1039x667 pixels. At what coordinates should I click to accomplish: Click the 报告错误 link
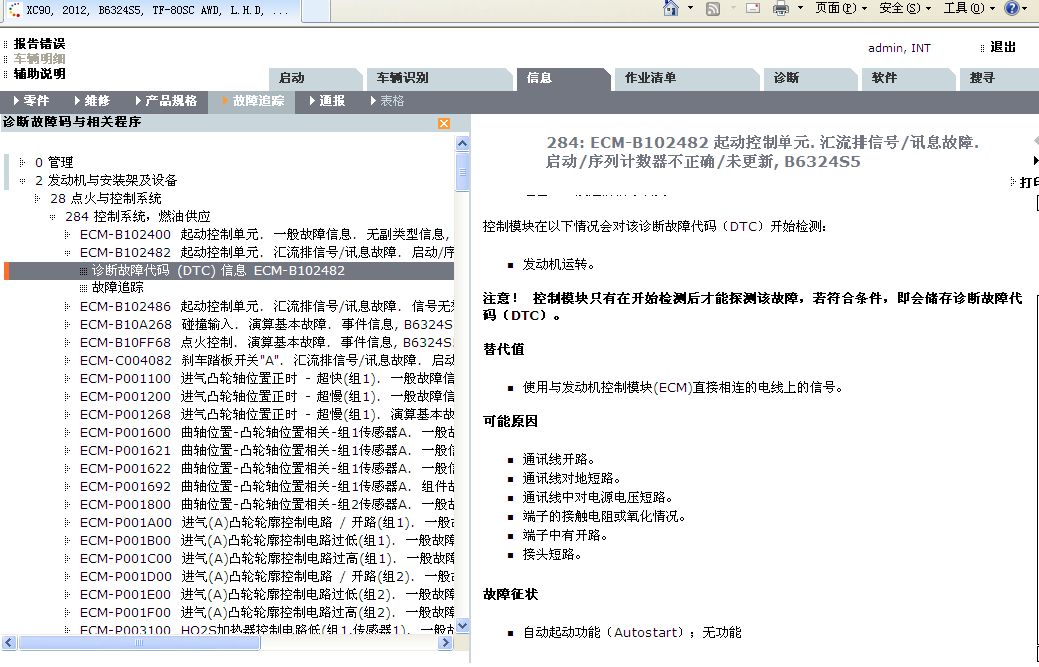coord(39,44)
